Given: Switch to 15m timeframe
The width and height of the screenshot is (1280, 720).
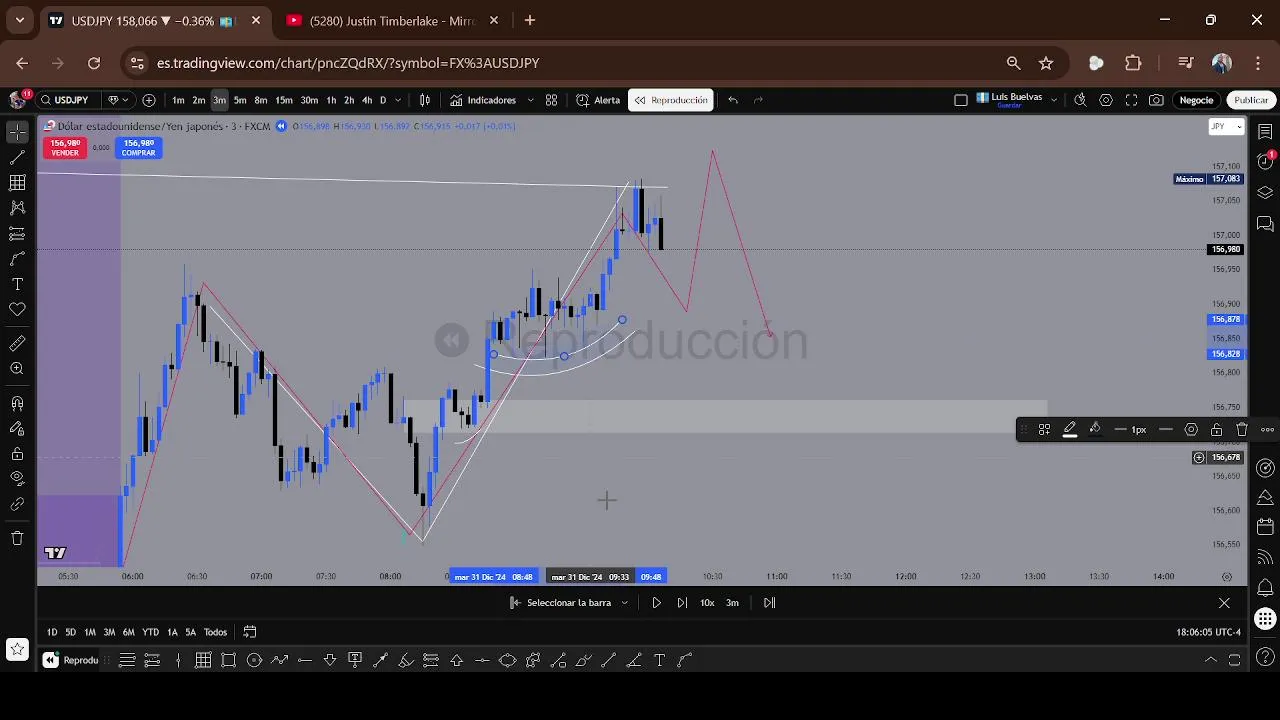Looking at the screenshot, I should click(x=284, y=100).
